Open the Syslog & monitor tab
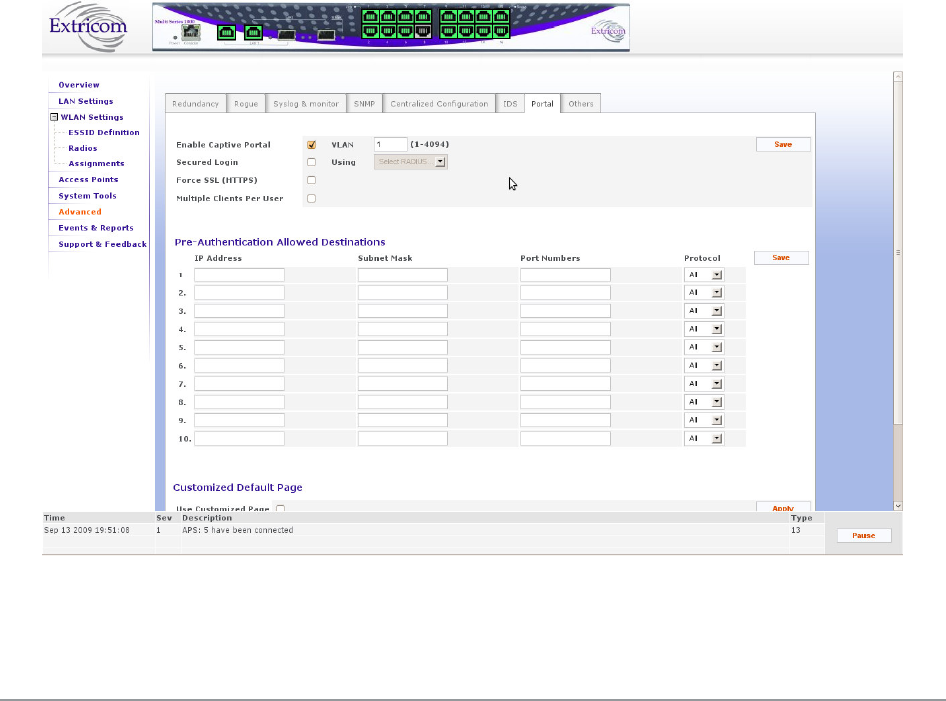The image size is (946, 701). pyautogui.click(x=306, y=104)
